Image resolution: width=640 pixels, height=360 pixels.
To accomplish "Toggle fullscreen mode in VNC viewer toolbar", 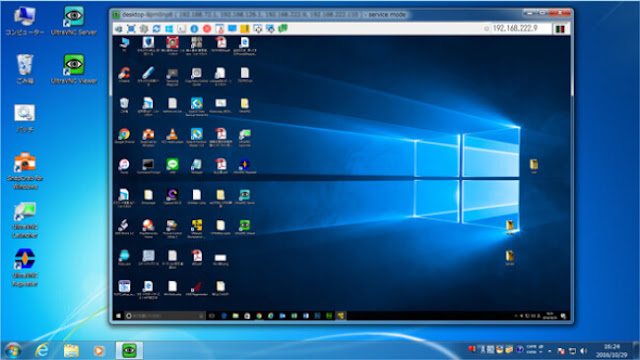I will coord(131,29).
